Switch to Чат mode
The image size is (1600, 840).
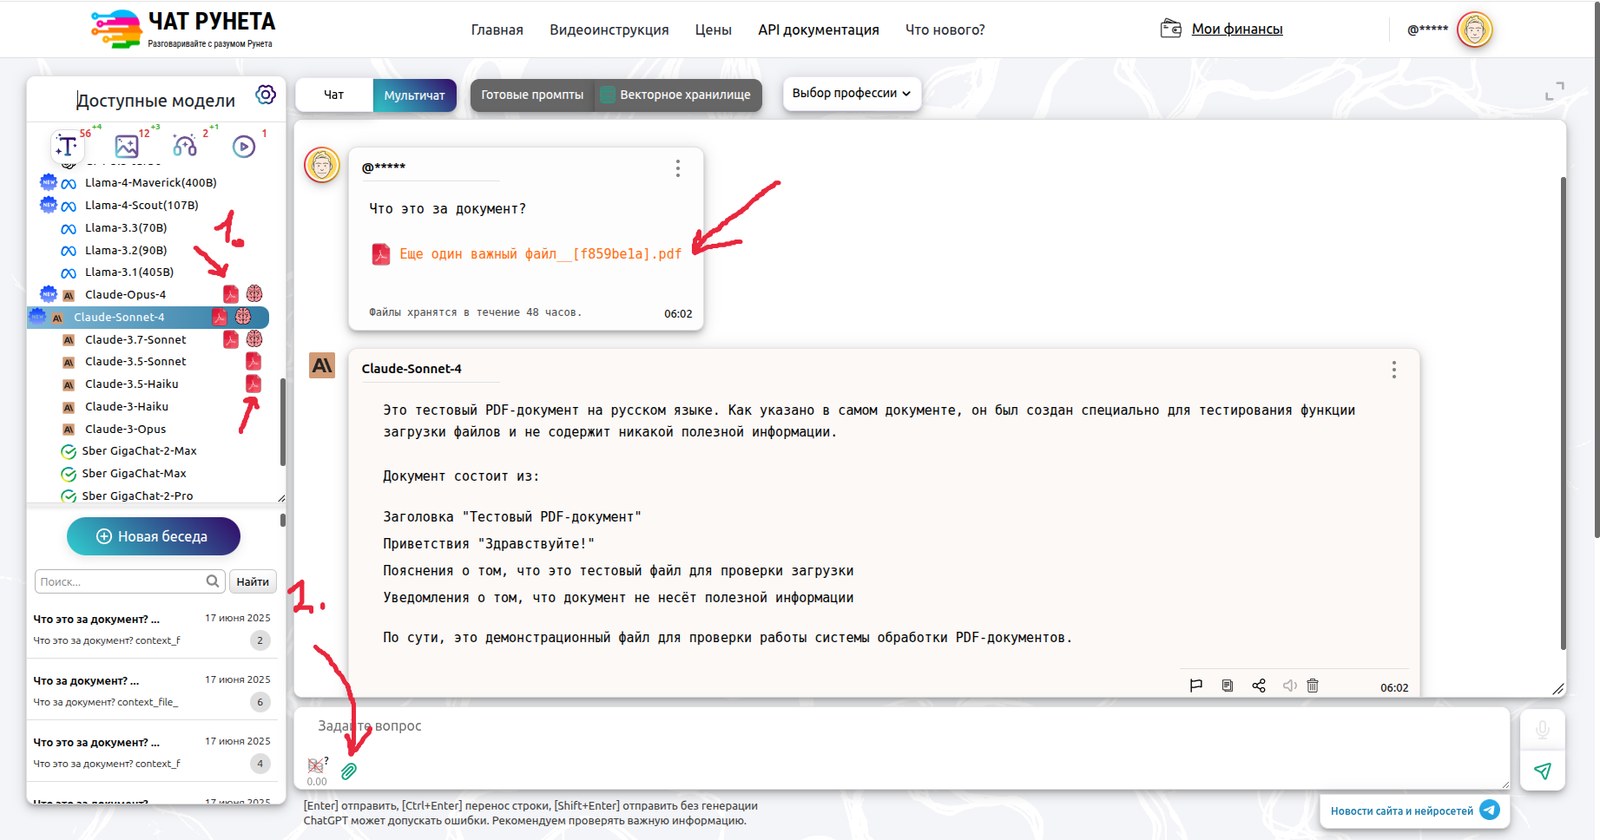(x=334, y=95)
